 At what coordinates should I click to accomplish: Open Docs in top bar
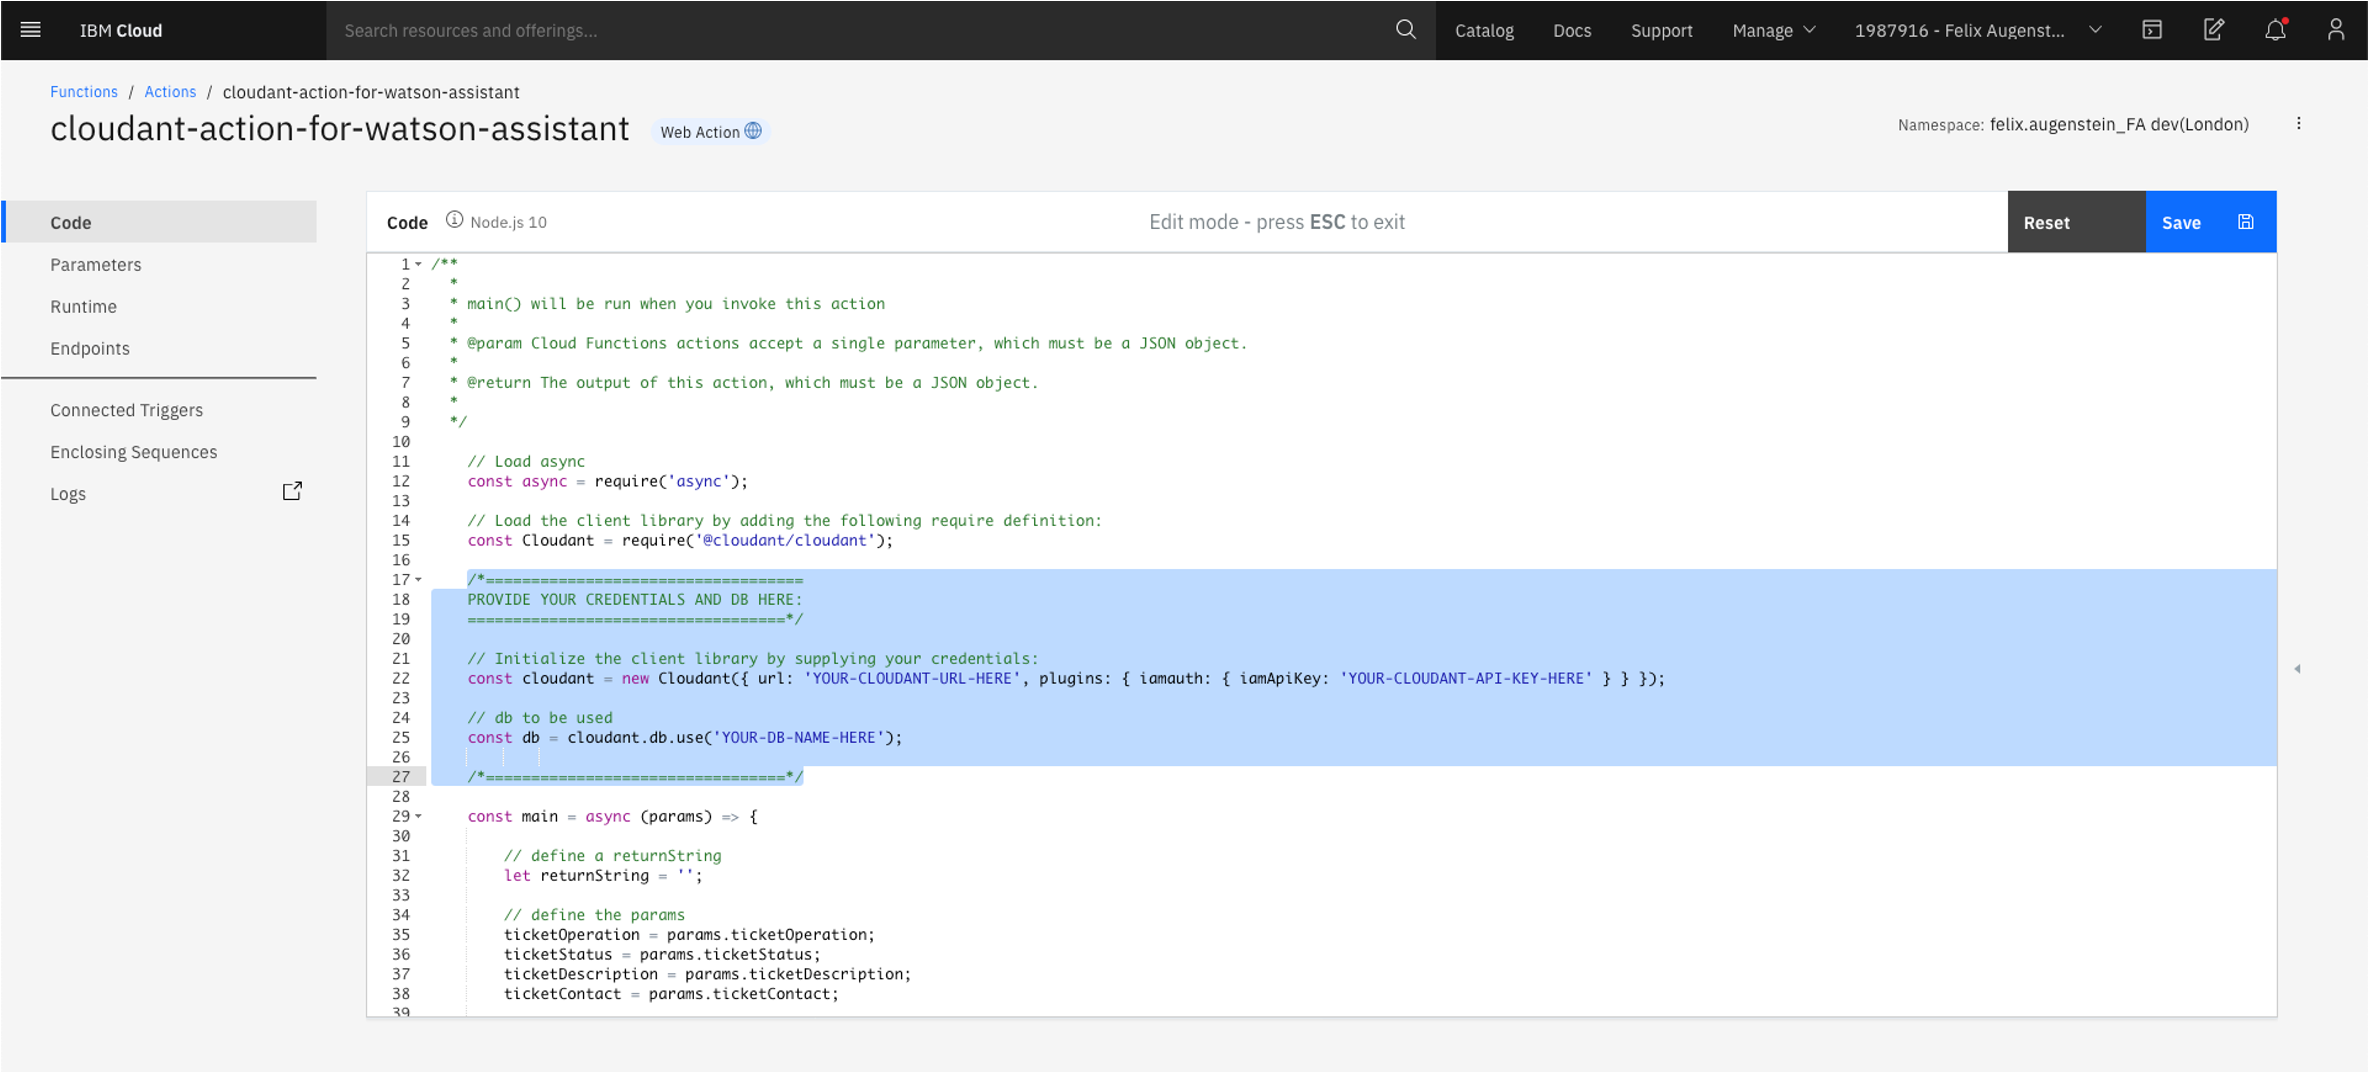tap(1572, 30)
